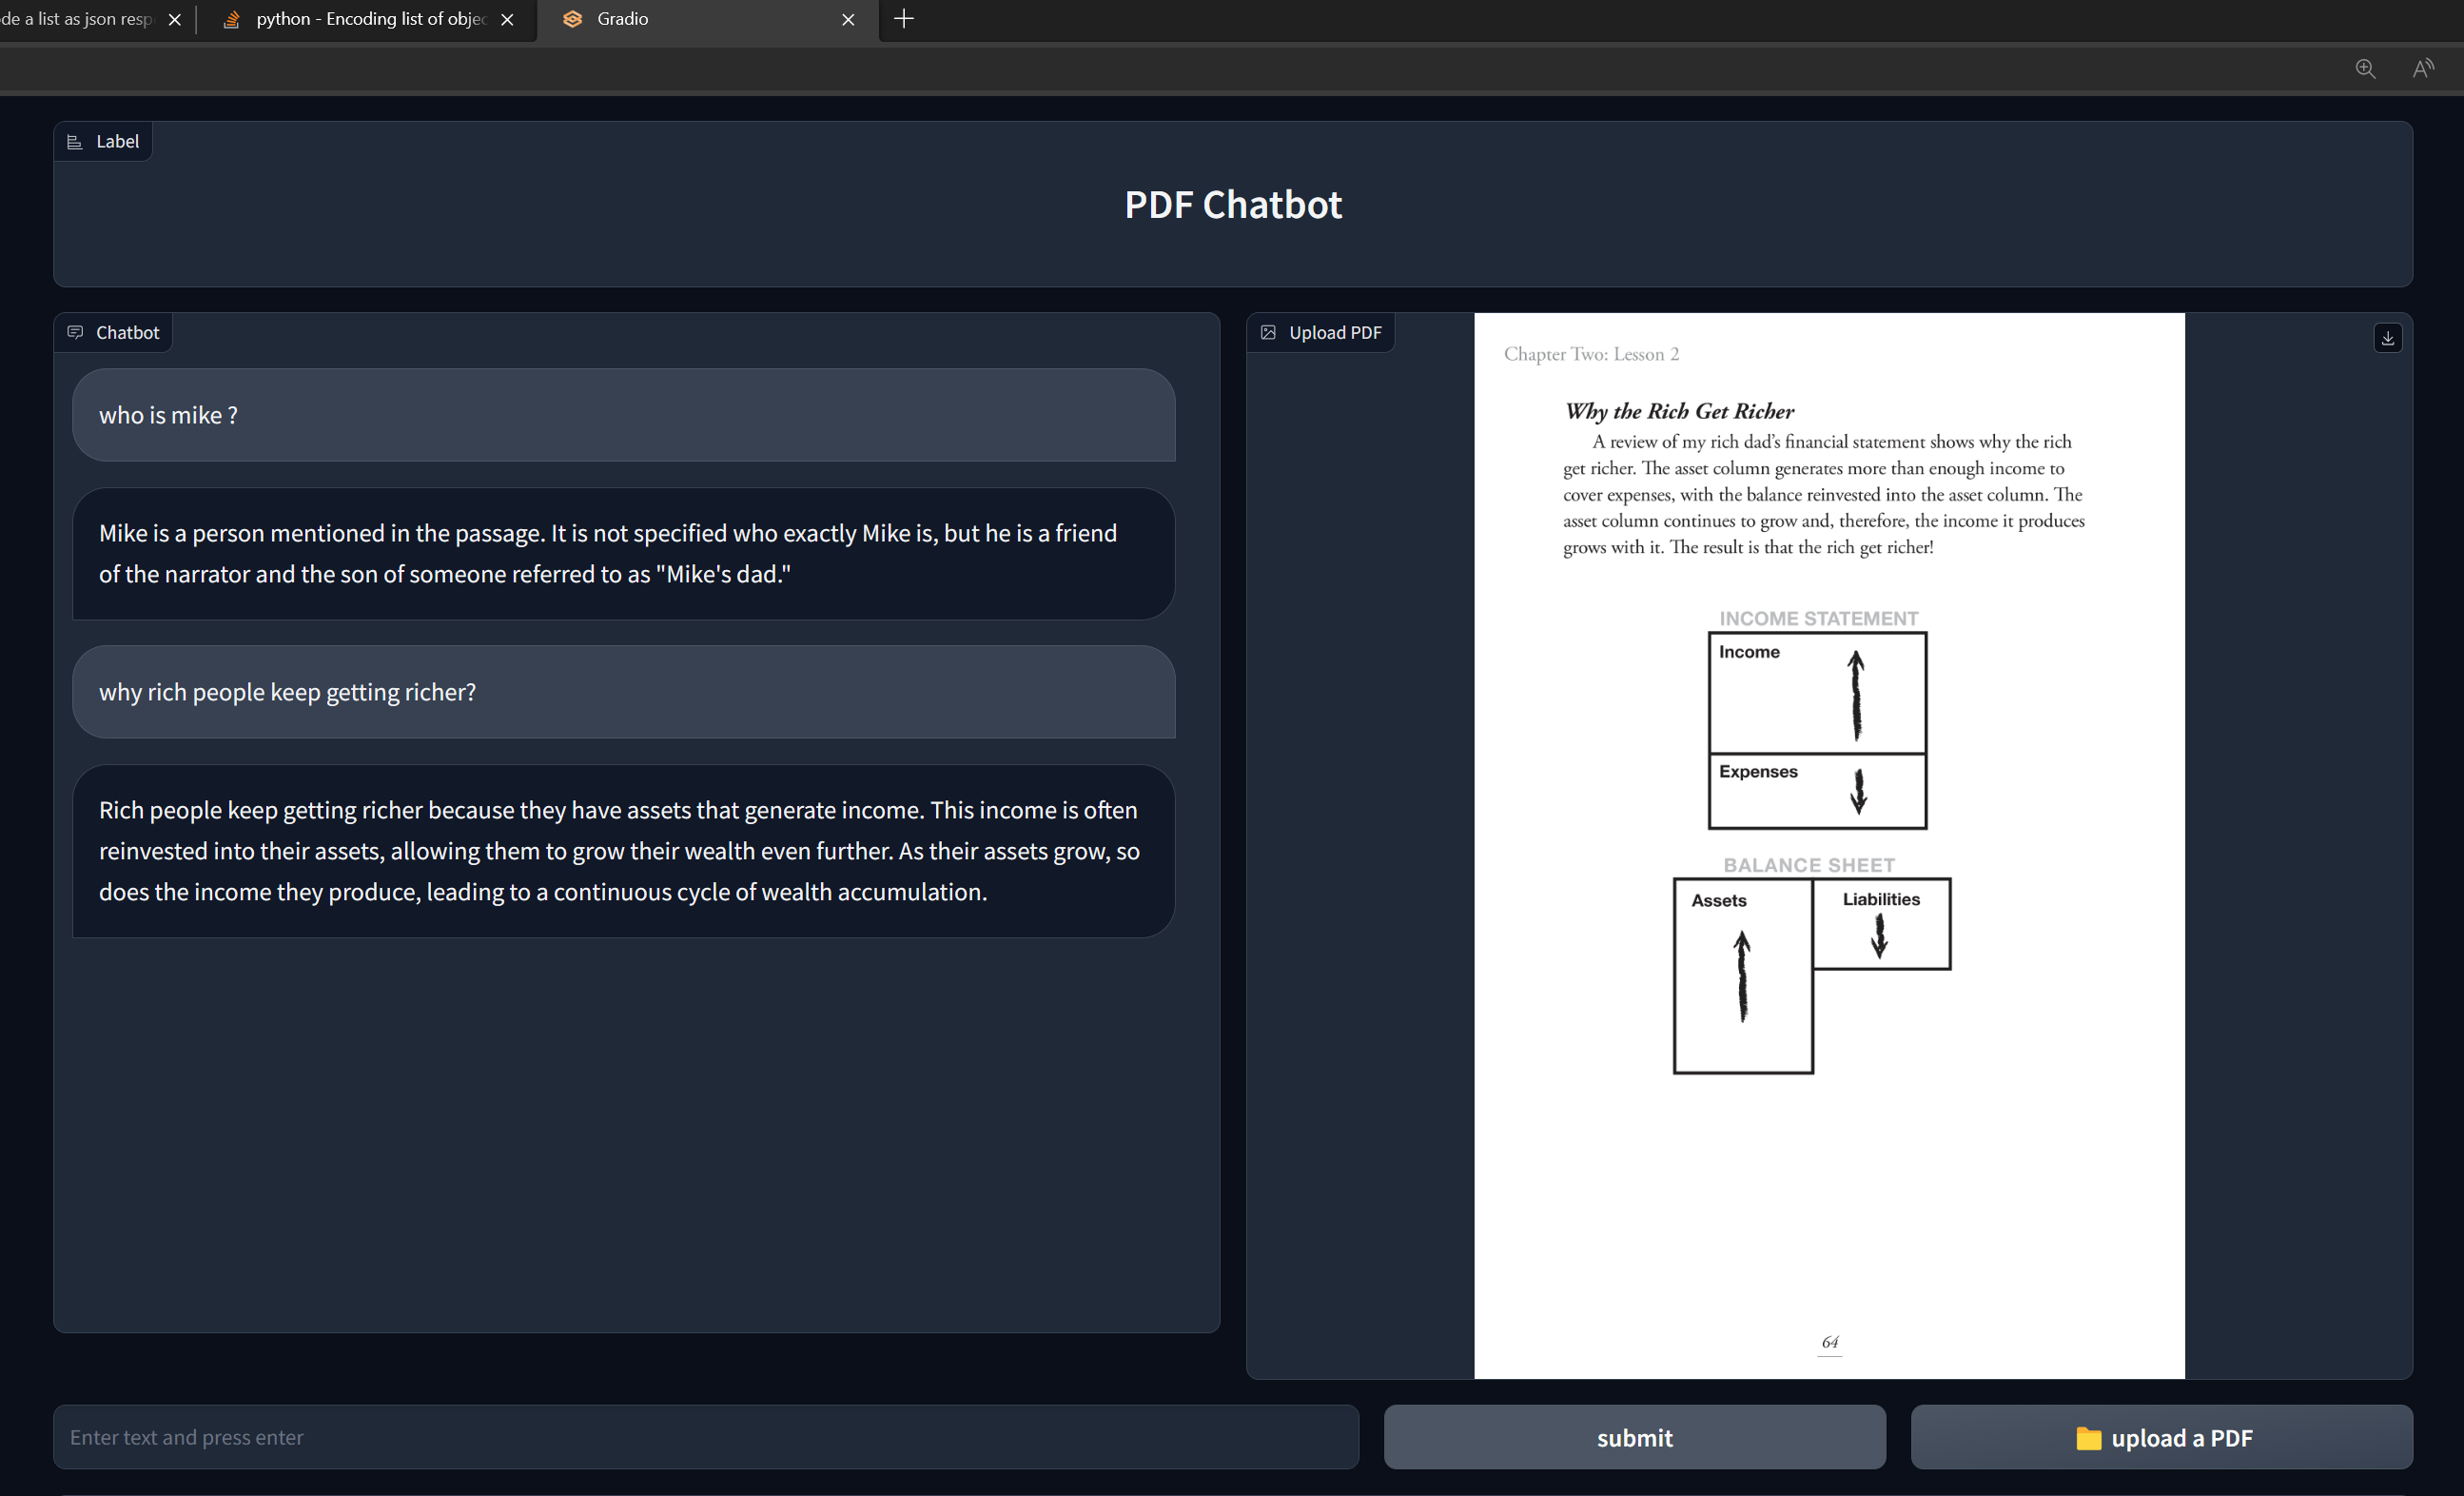Click the Gradio favicon on the active tab
Screen dimensions: 2464x1496
click(572, 19)
